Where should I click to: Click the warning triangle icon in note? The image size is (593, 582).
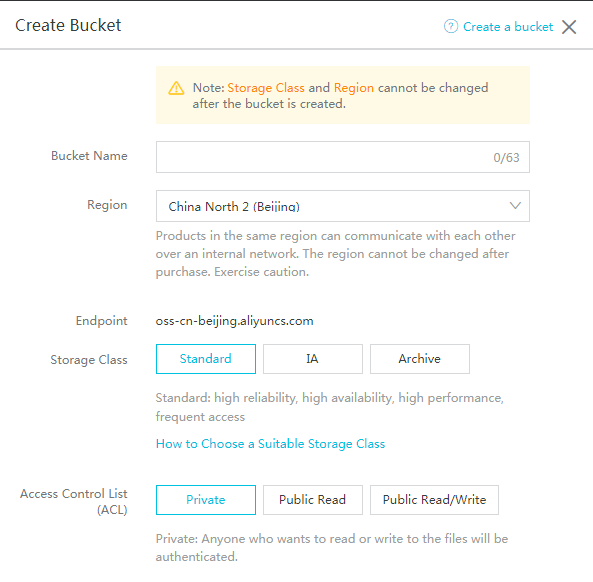[x=176, y=88]
